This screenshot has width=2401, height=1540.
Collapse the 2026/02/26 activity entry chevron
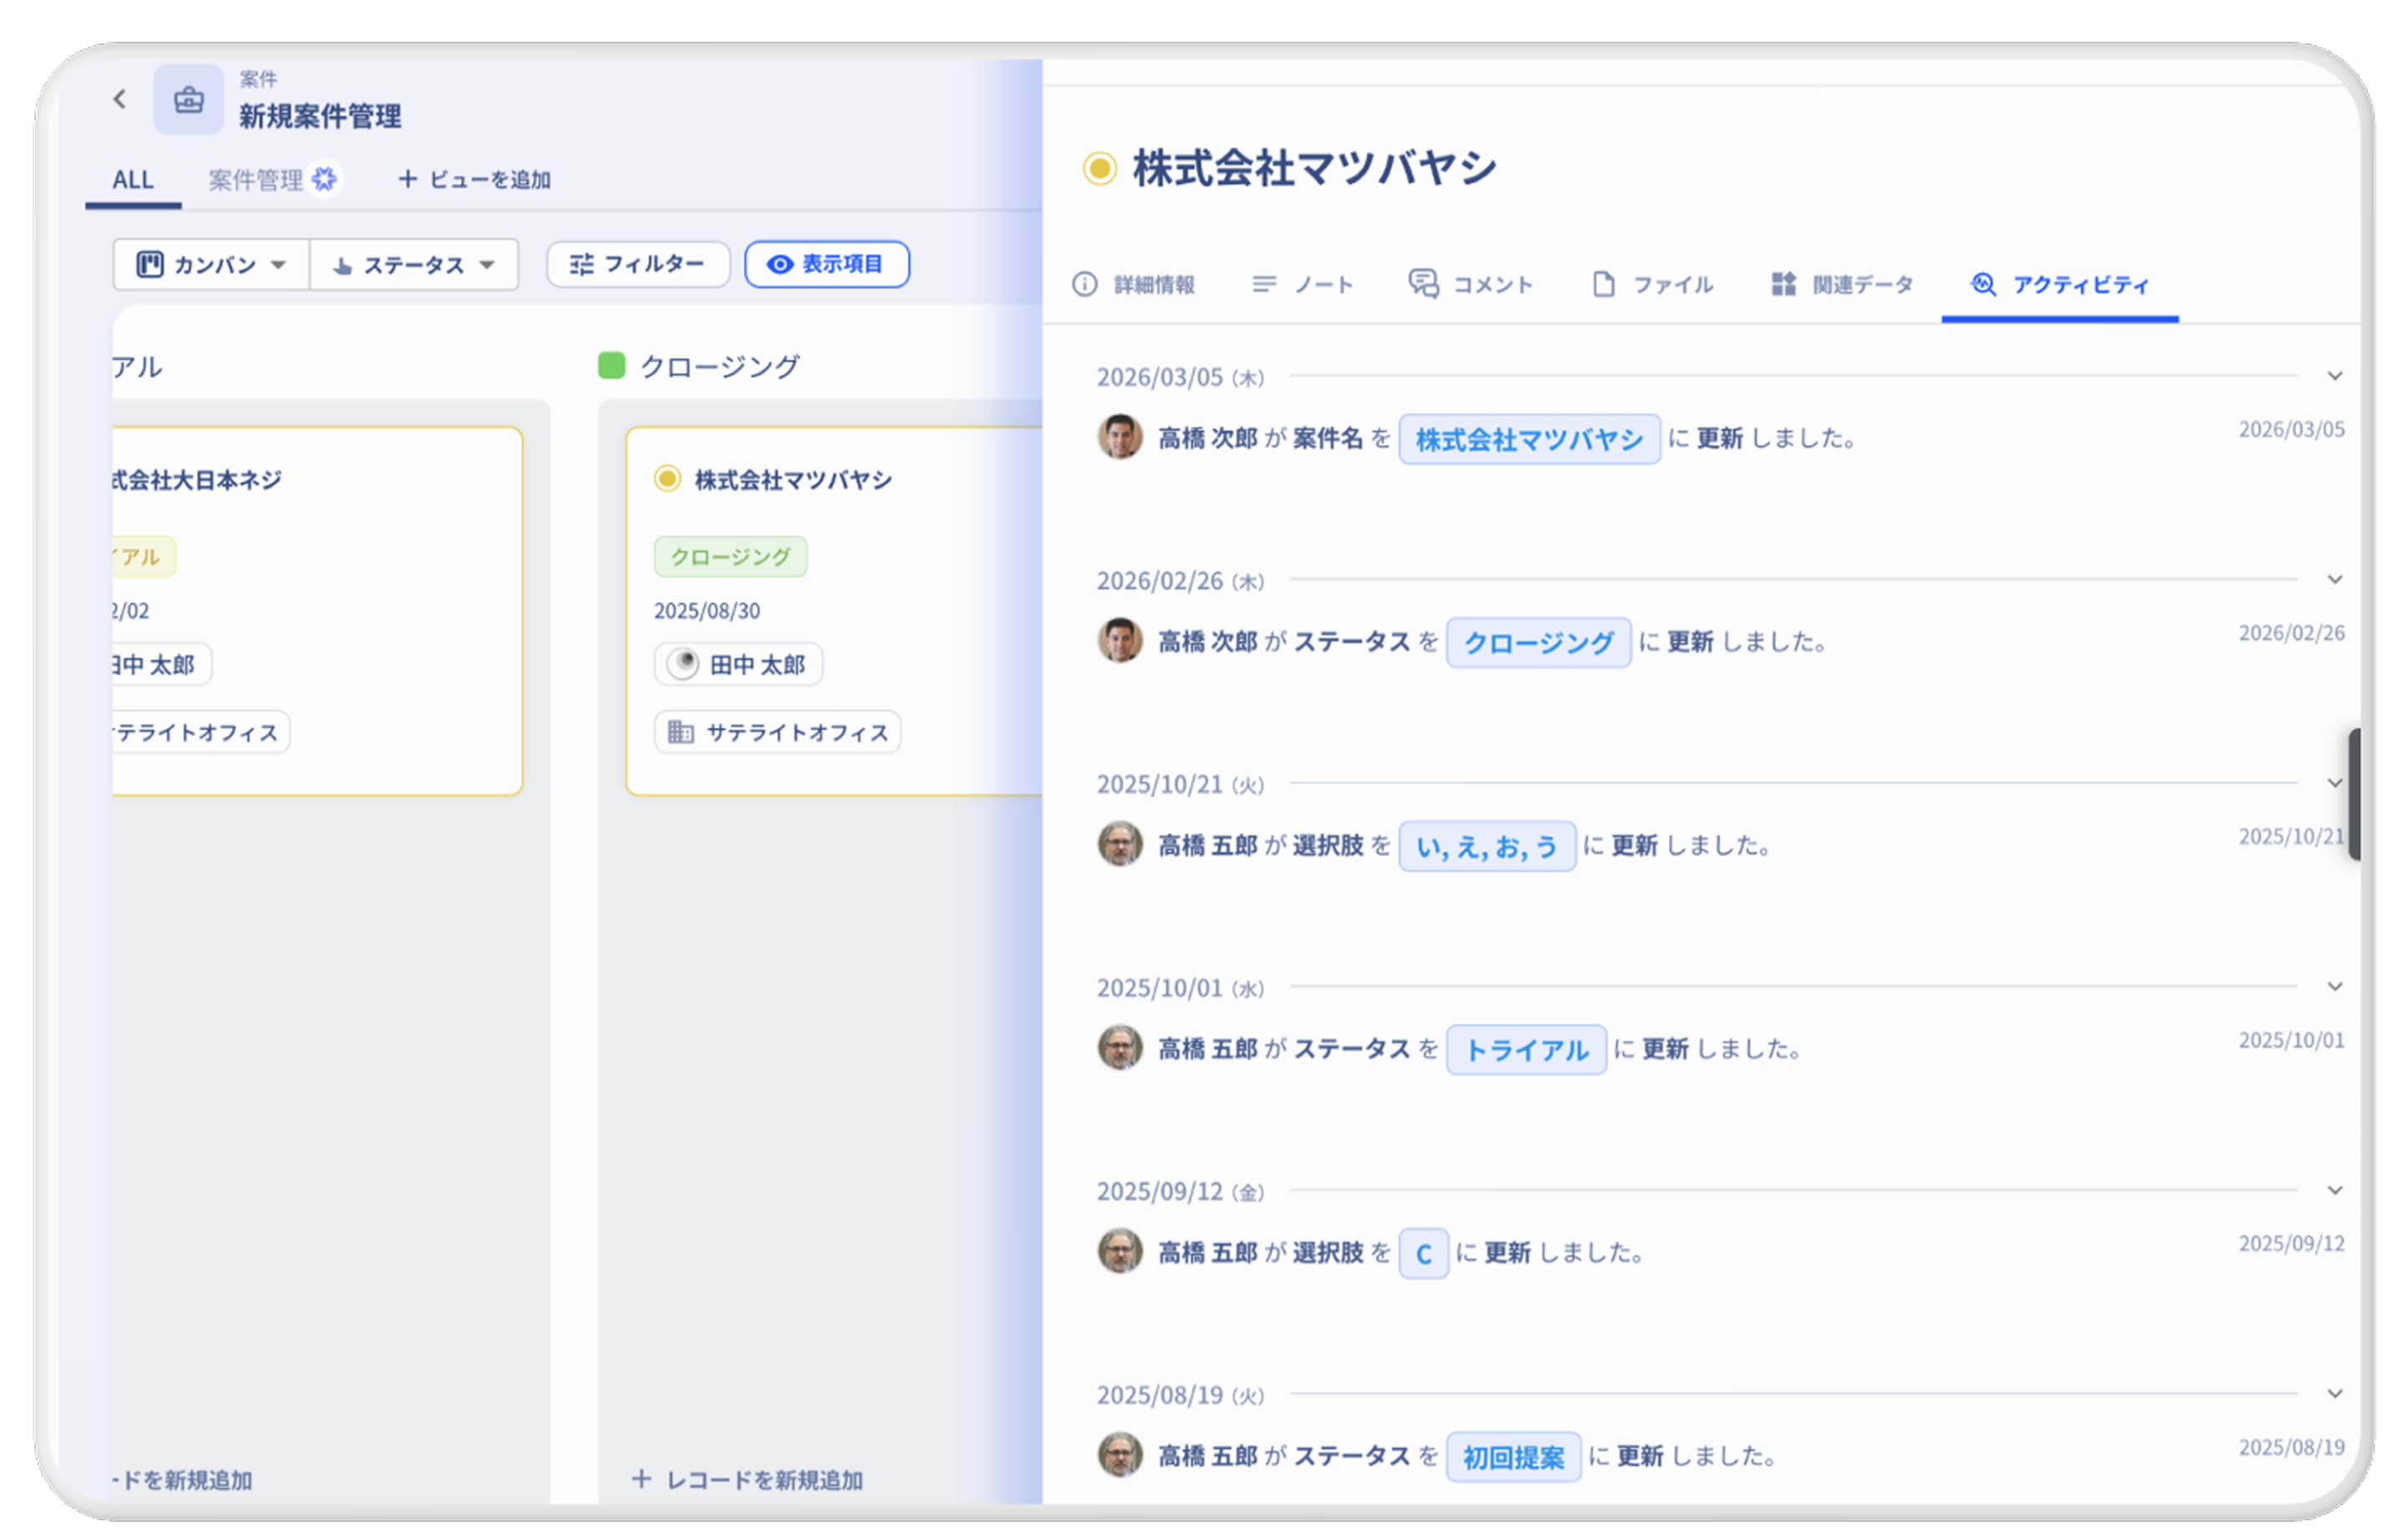[2334, 579]
